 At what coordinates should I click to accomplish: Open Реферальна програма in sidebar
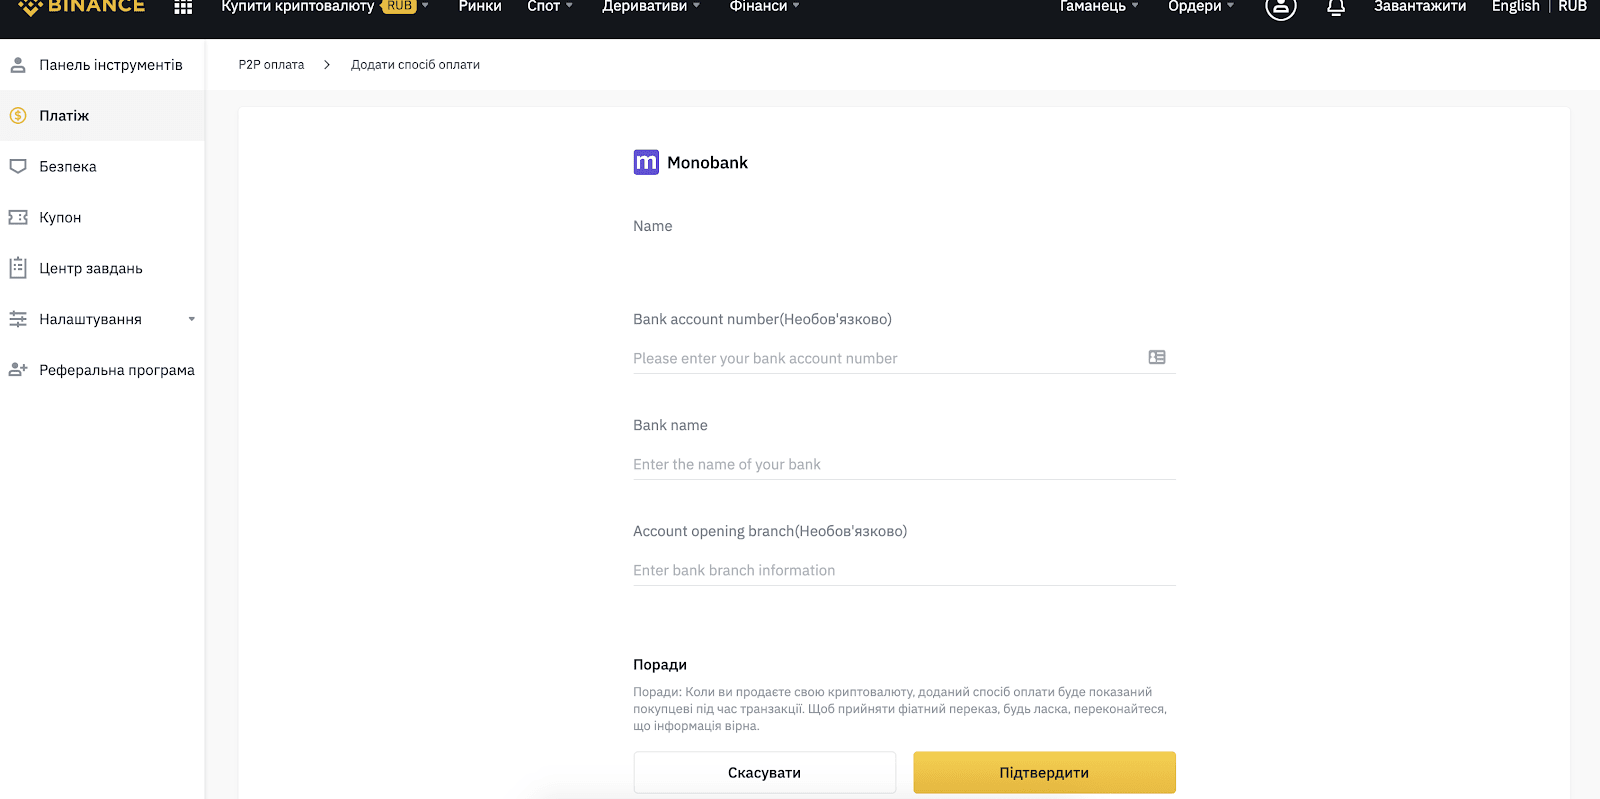coord(102,370)
